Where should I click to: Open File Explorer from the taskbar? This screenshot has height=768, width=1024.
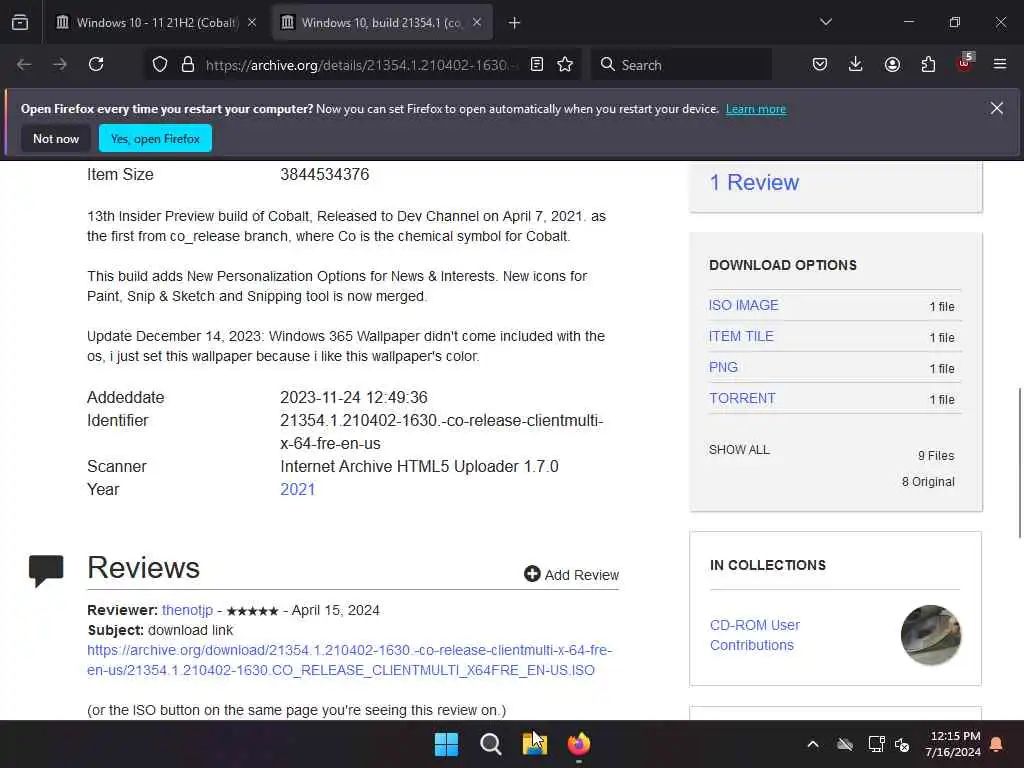(535, 744)
